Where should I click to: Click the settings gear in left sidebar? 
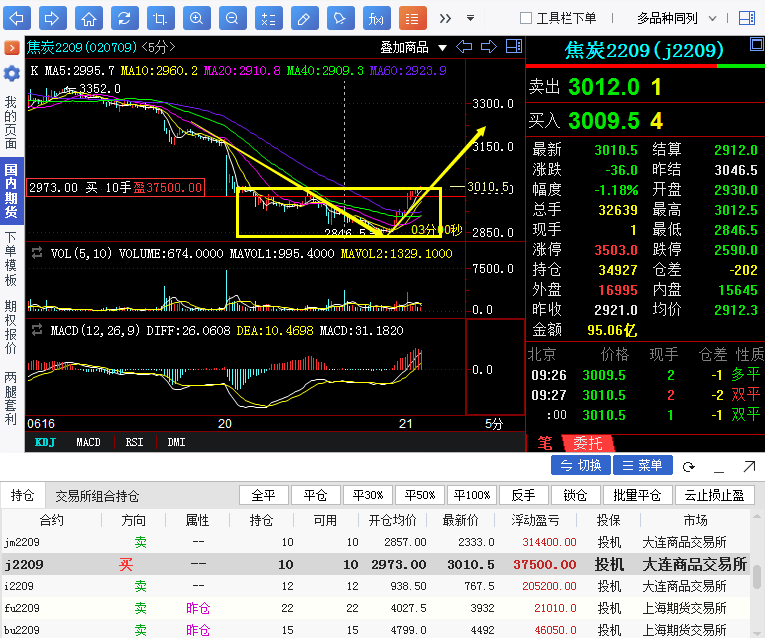(11, 74)
